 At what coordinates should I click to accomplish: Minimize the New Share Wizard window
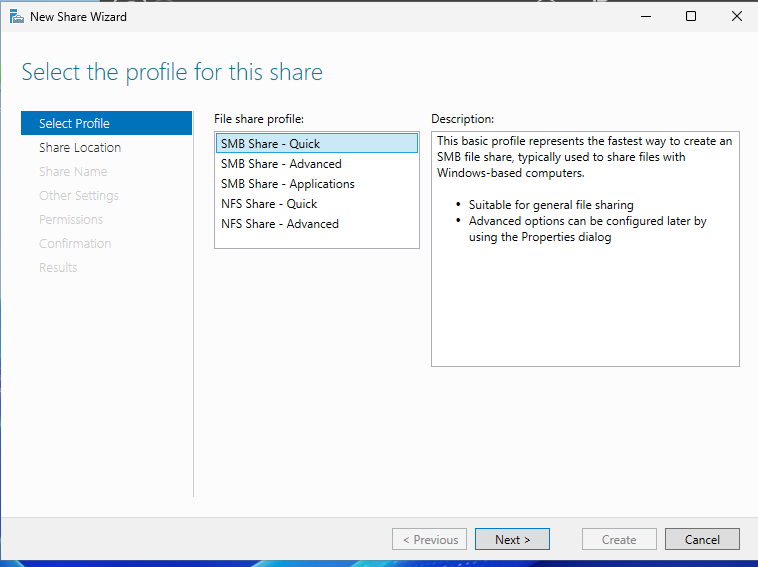pos(646,16)
